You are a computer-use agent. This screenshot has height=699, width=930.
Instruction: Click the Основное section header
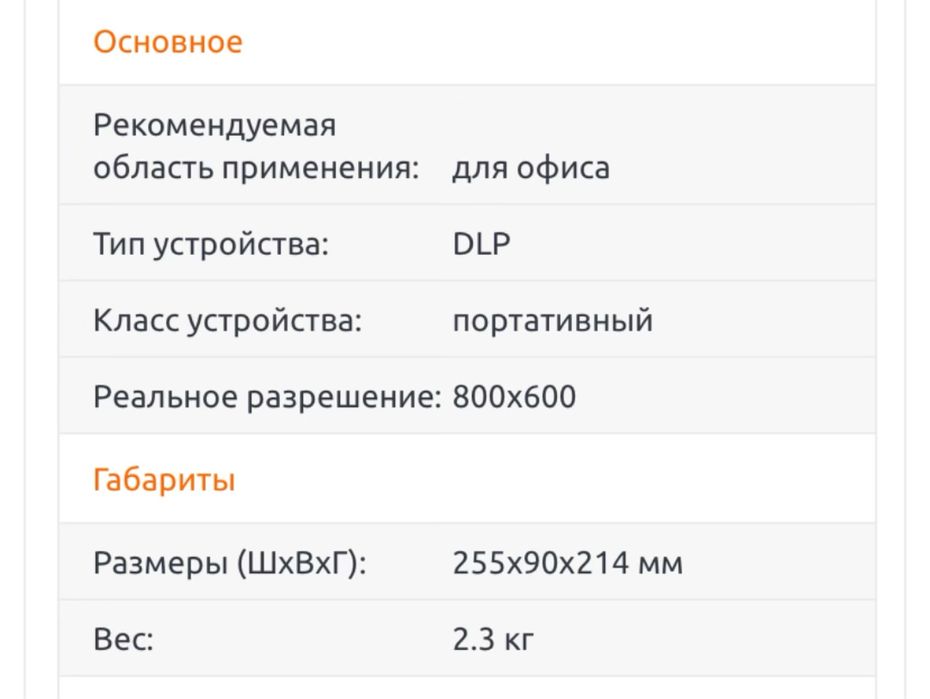point(167,42)
